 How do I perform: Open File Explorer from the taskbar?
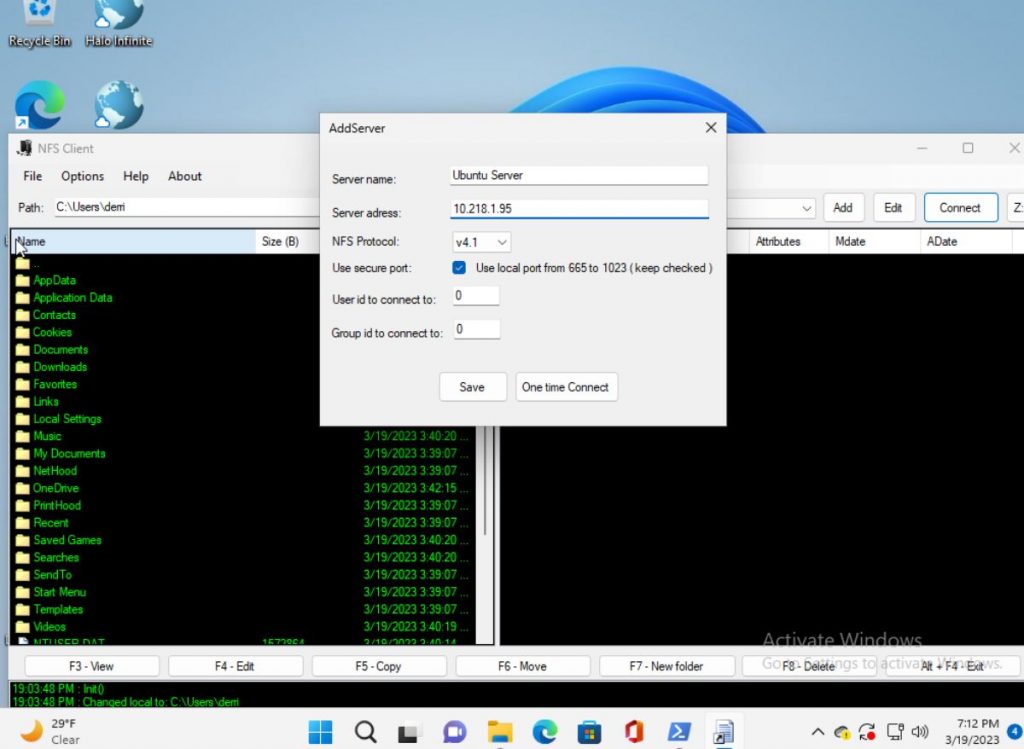[499, 732]
